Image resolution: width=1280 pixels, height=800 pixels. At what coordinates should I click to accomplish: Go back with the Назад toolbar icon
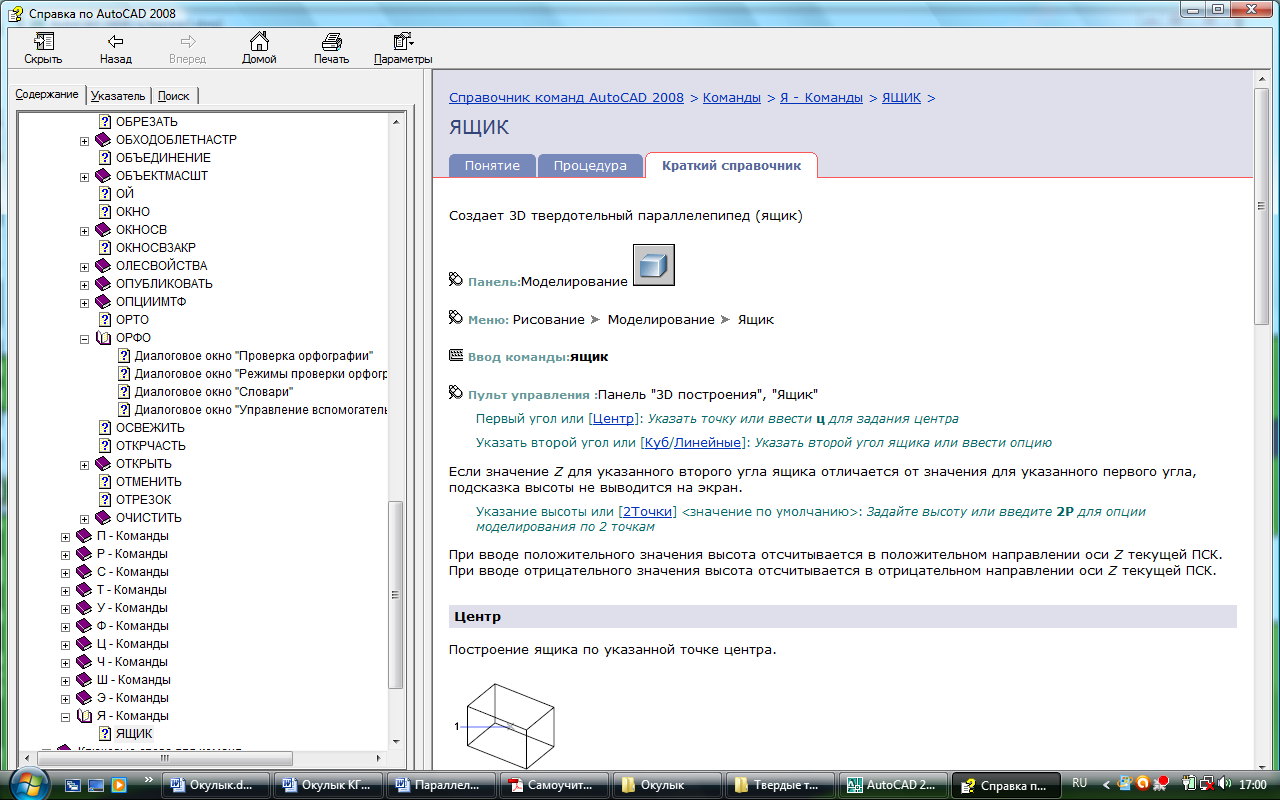tap(116, 42)
